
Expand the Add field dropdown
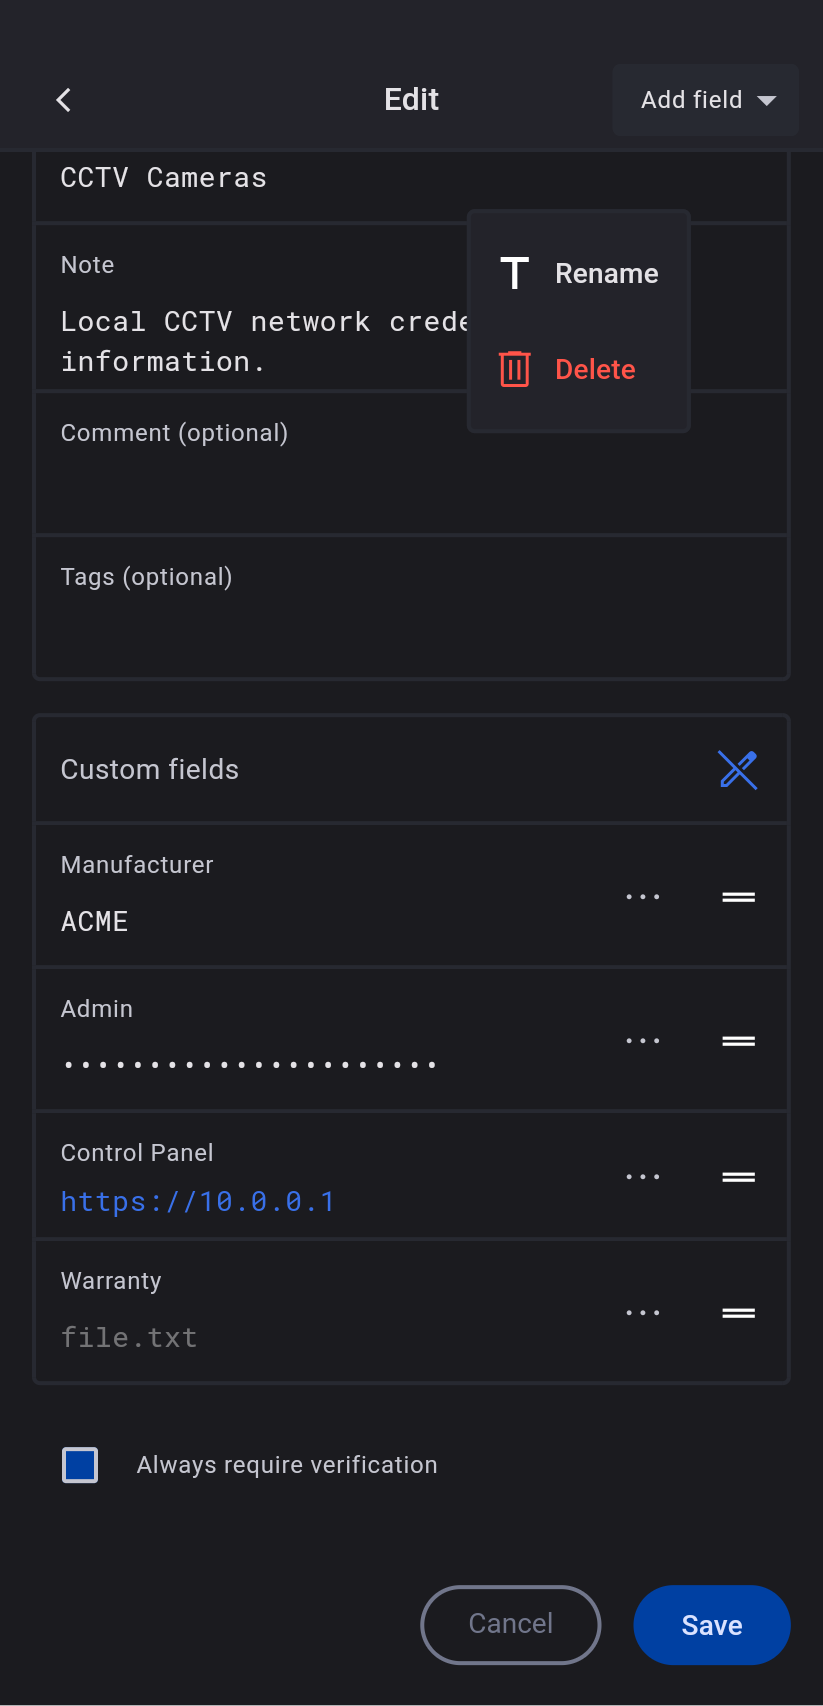click(706, 100)
